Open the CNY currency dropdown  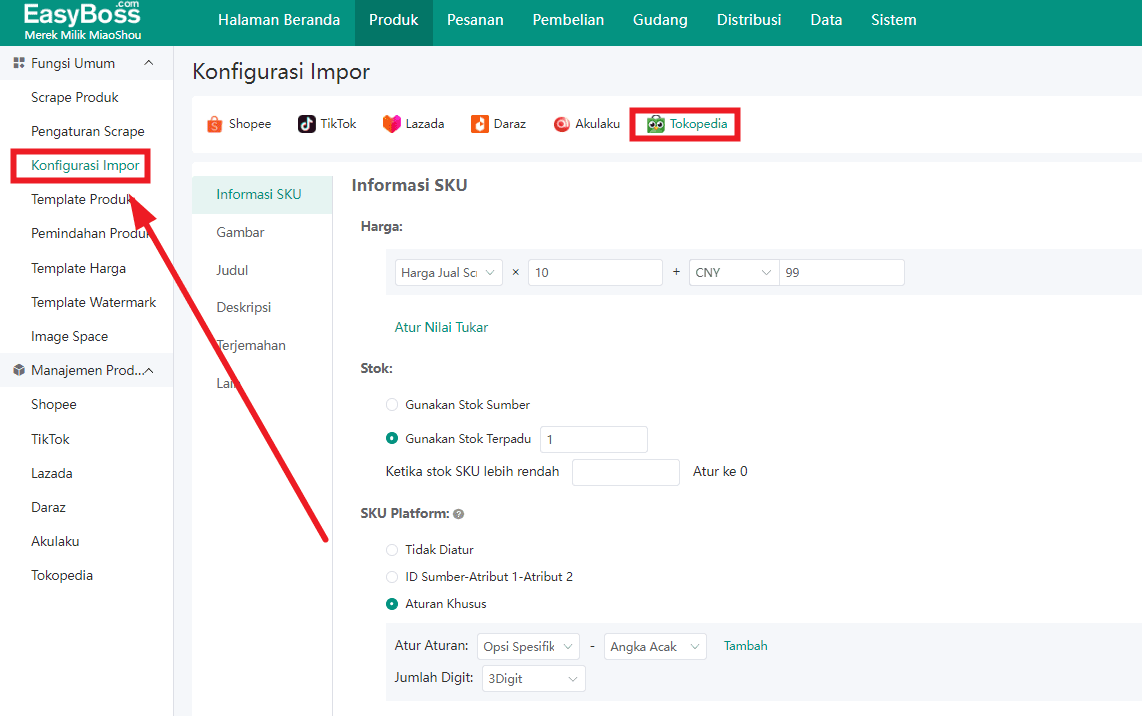point(734,272)
